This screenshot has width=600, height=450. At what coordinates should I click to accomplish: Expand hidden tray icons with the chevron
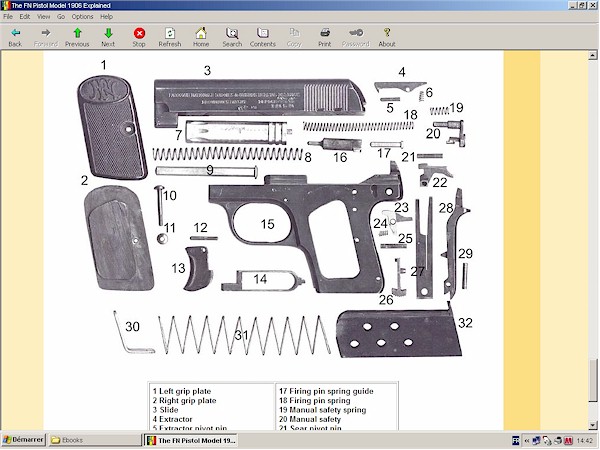pos(527,441)
